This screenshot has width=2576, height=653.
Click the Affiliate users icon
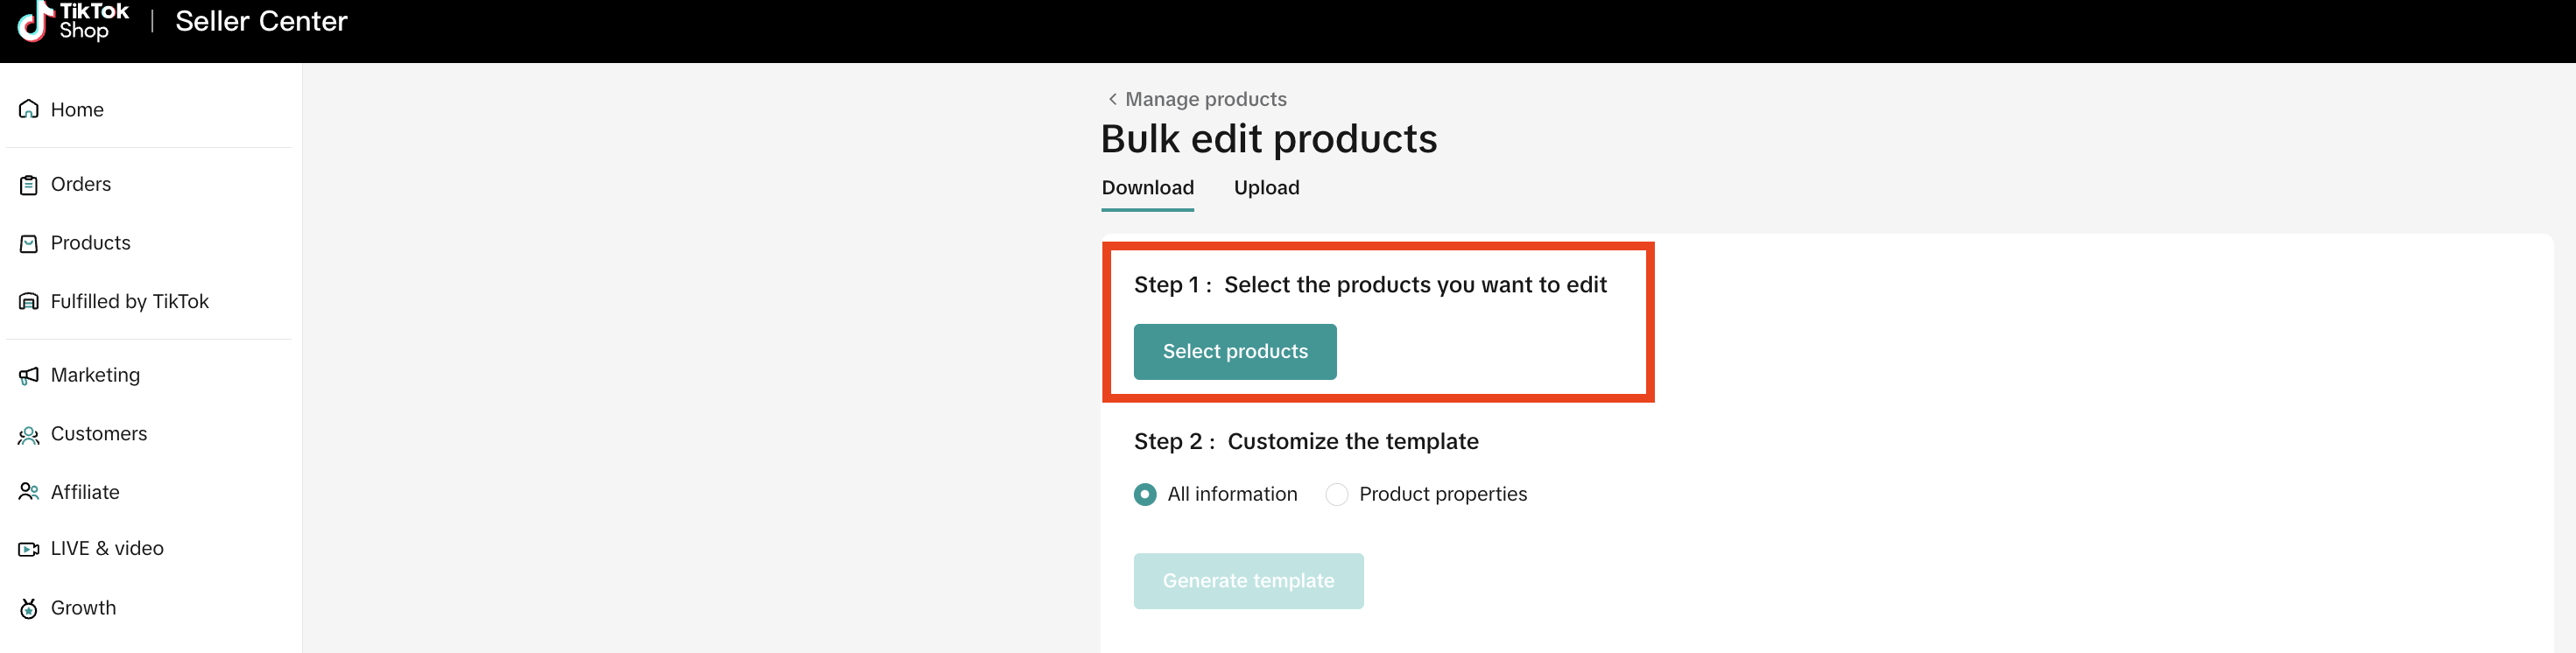coord(29,492)
